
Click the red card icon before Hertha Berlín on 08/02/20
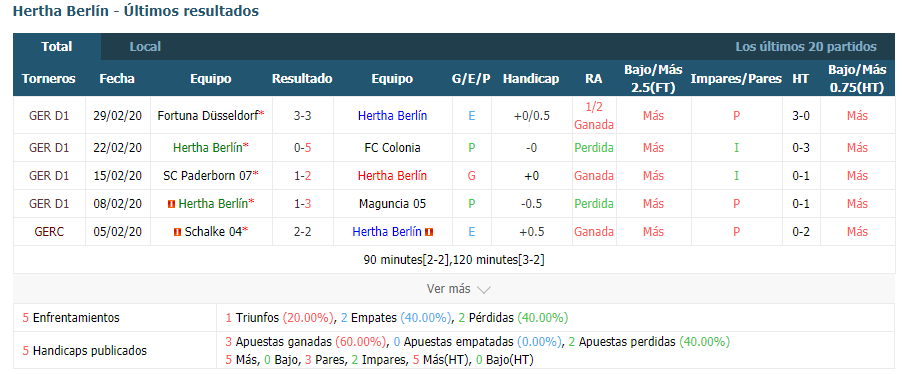pyautogui.click(x=171, y=204)
